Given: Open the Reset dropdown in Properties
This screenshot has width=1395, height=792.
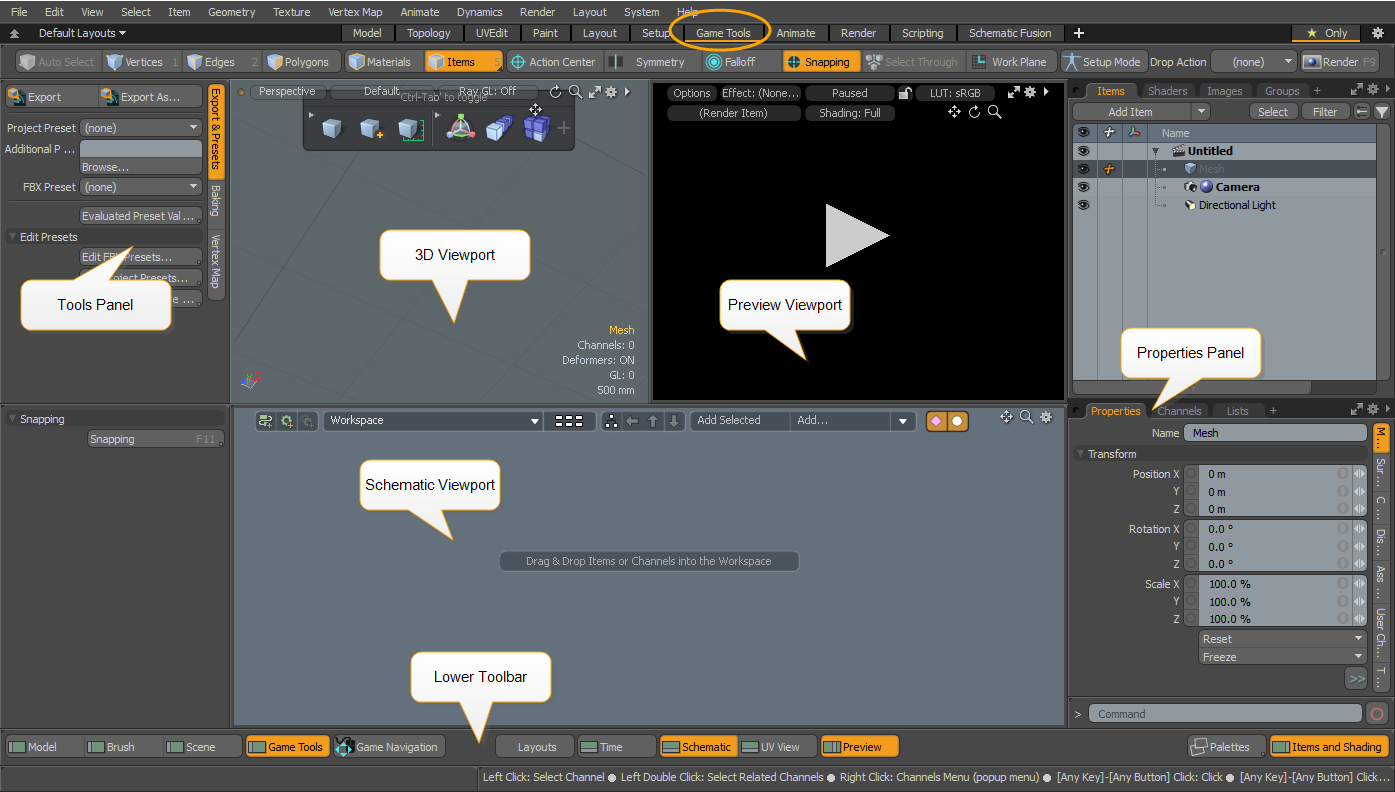Looking at the screenshot, I should [1282, 639].
